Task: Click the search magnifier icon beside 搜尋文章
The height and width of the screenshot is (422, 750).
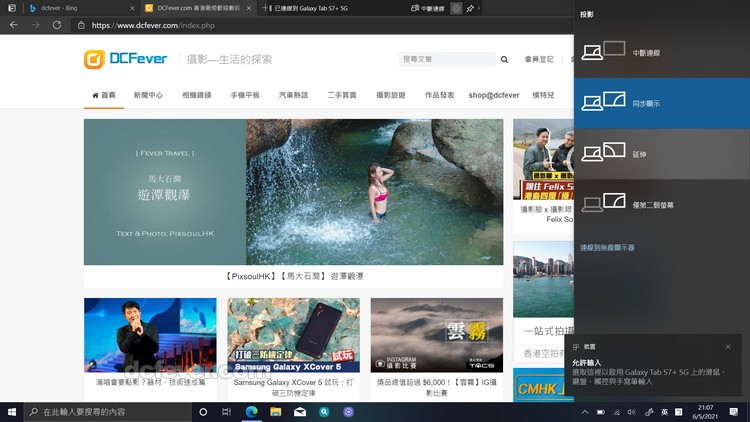Action: coord(504,60)
